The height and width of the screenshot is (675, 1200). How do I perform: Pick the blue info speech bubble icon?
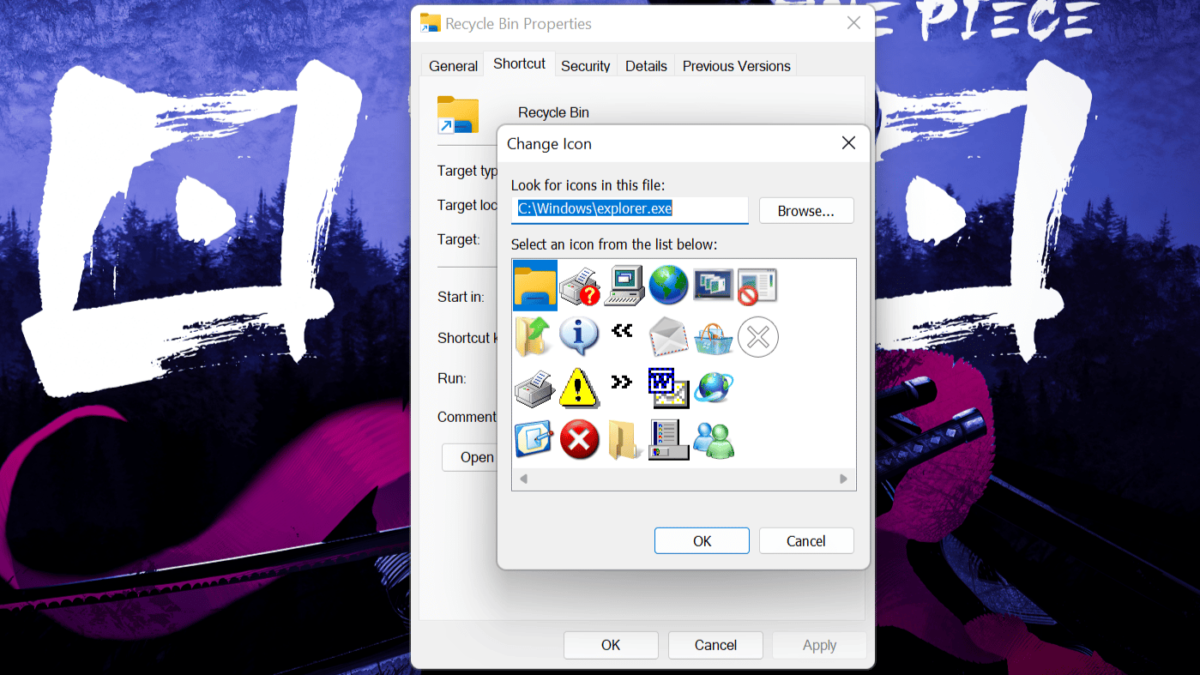pyautogui.click(x=579, y=336)
